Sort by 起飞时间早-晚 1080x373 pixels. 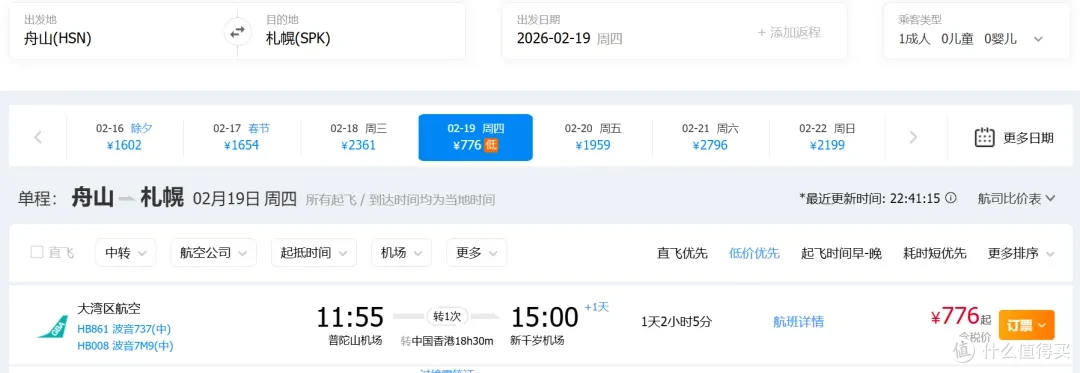(841, 253)
